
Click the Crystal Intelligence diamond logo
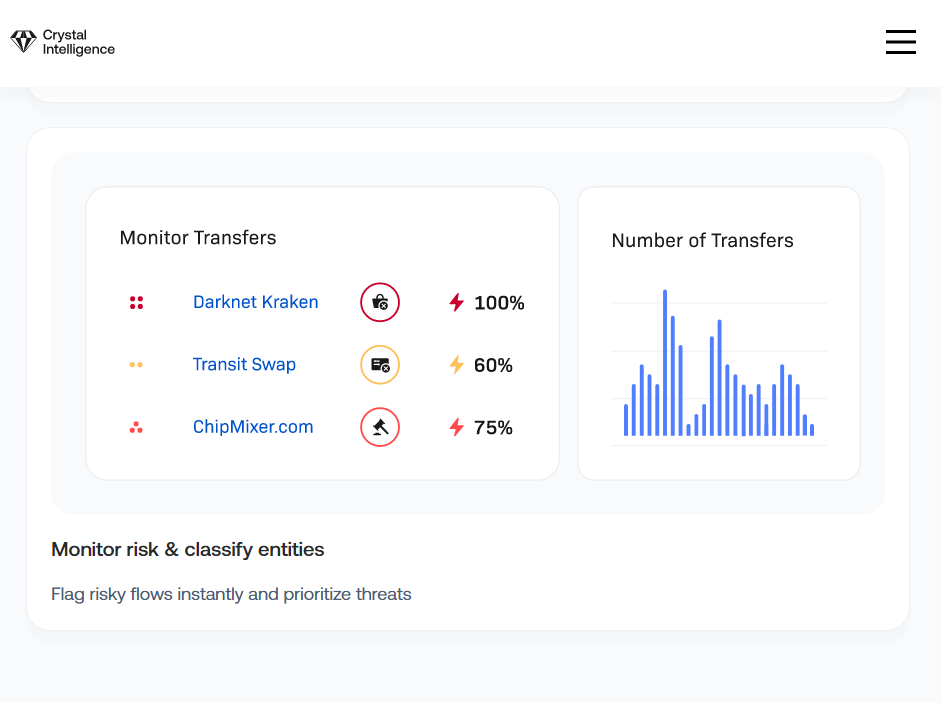click(x=23, y=41)
